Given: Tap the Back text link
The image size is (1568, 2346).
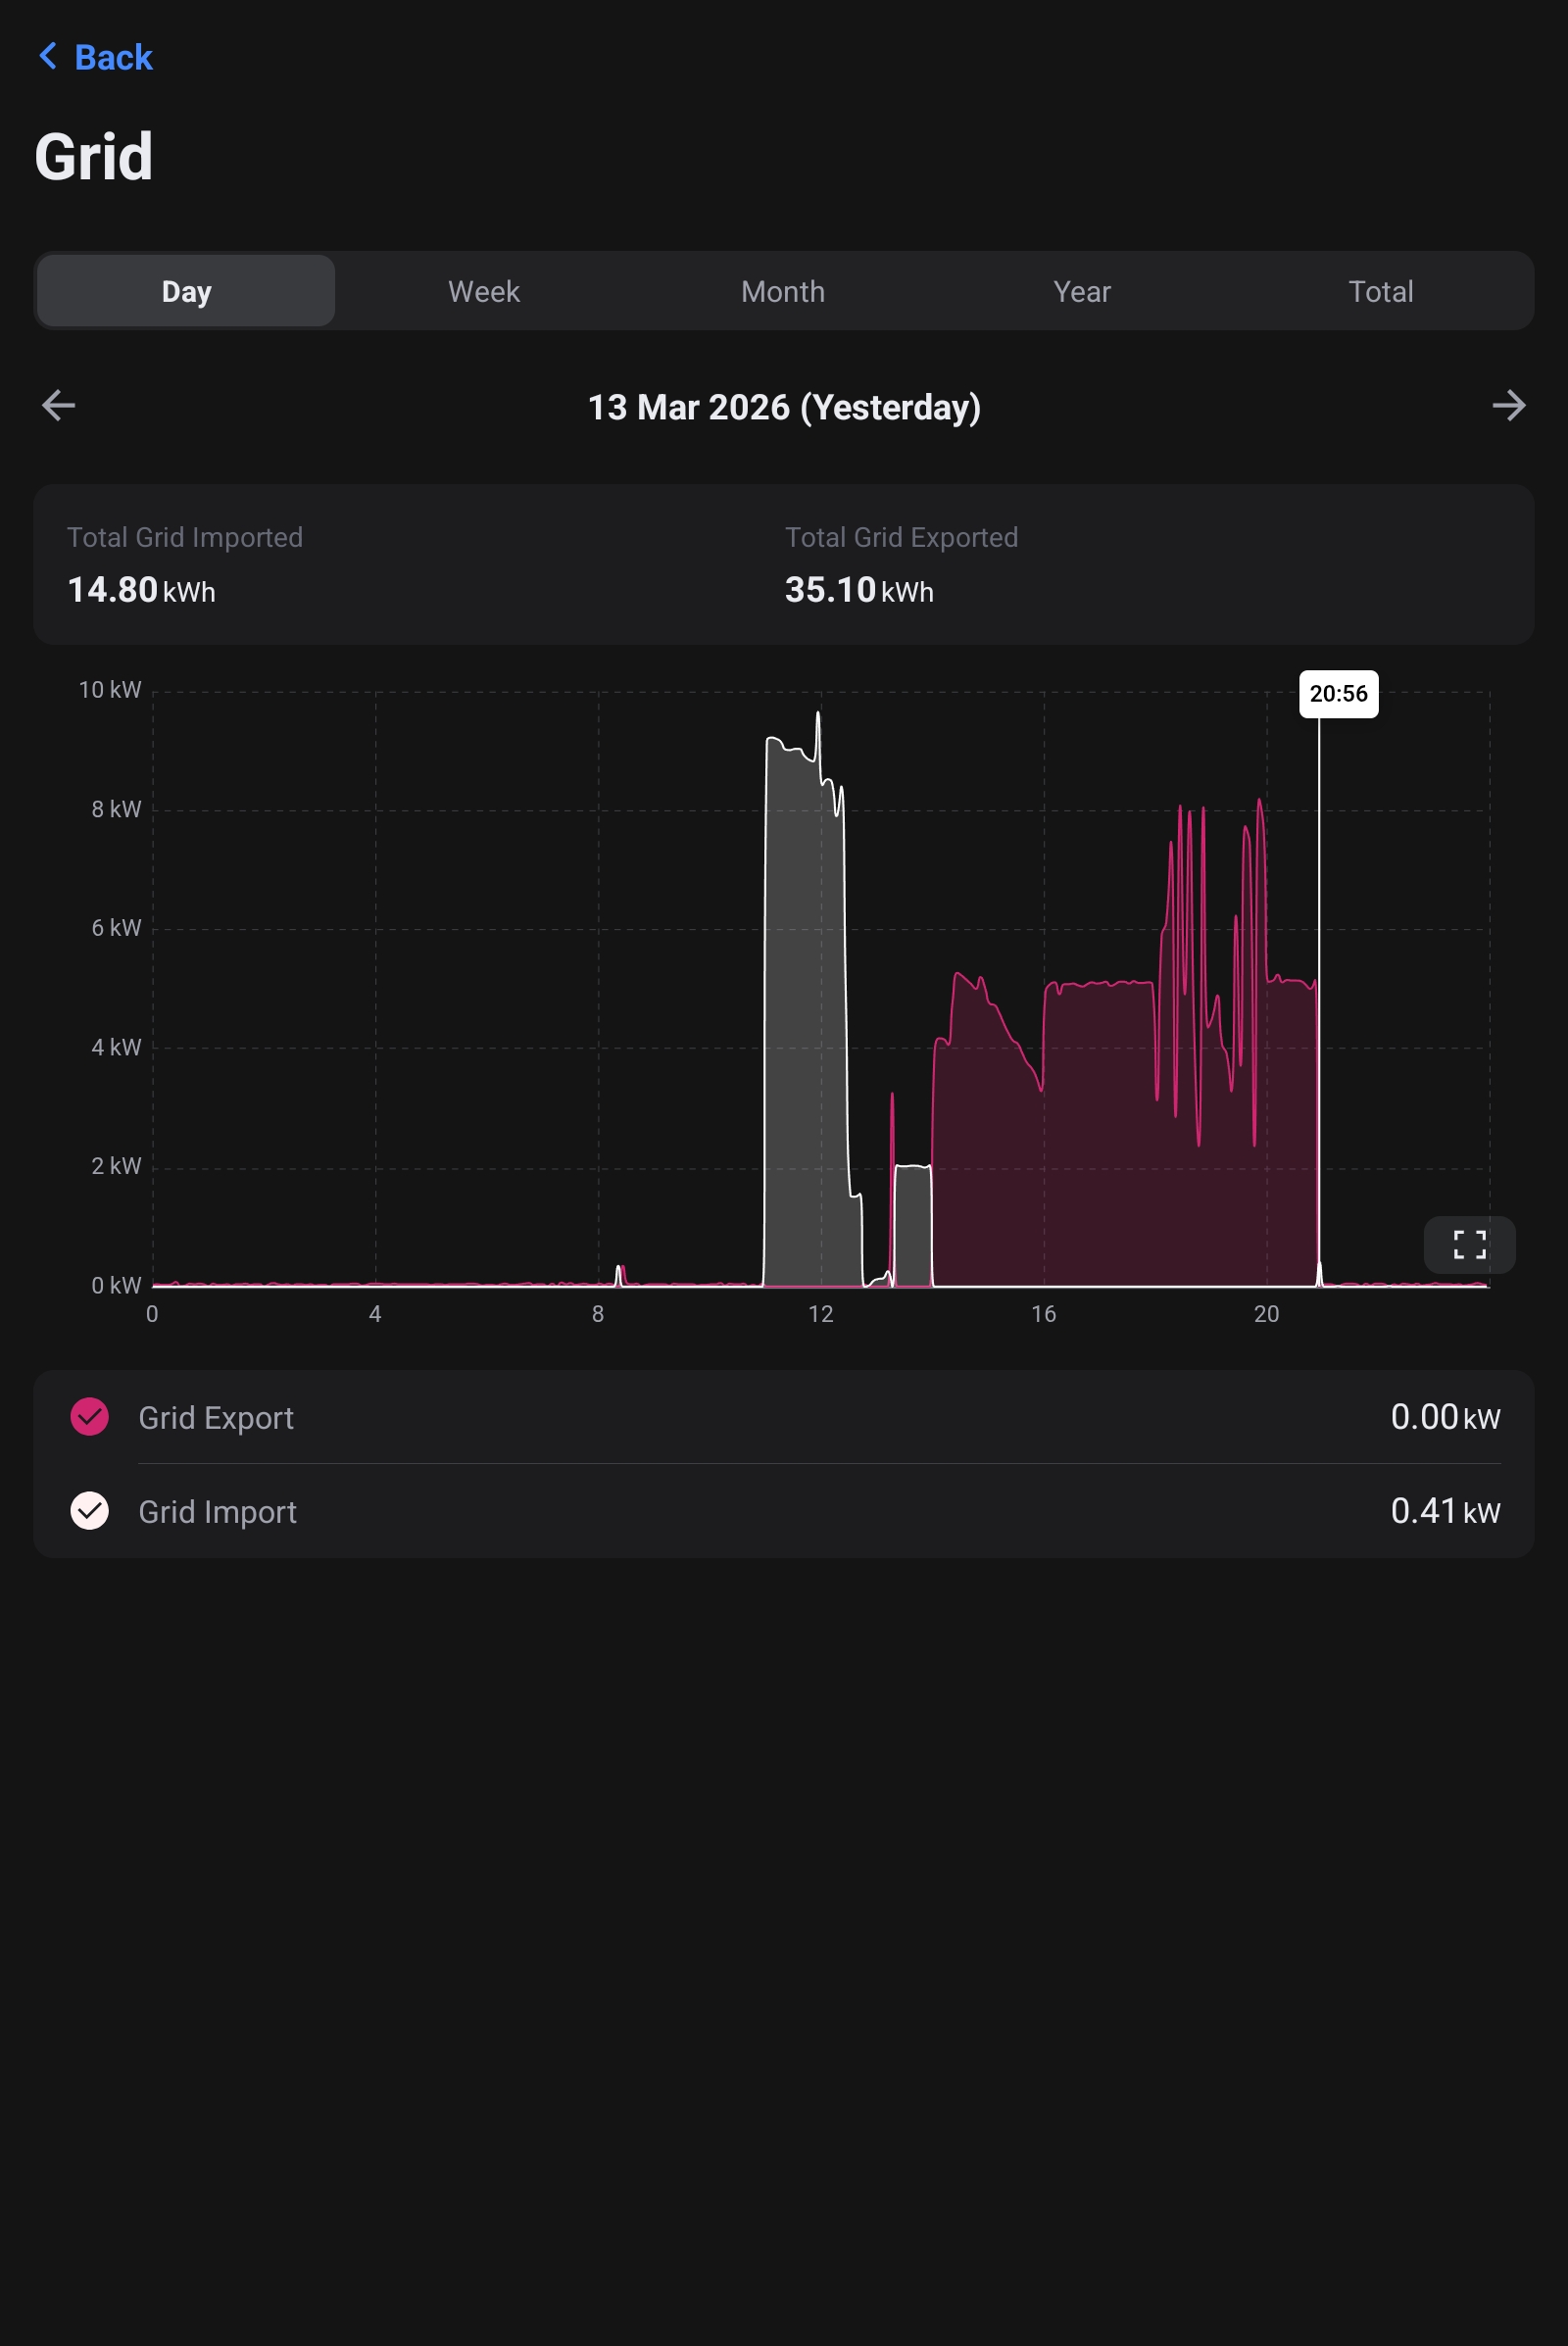Looking at the screenshot, I should point(113,58).
